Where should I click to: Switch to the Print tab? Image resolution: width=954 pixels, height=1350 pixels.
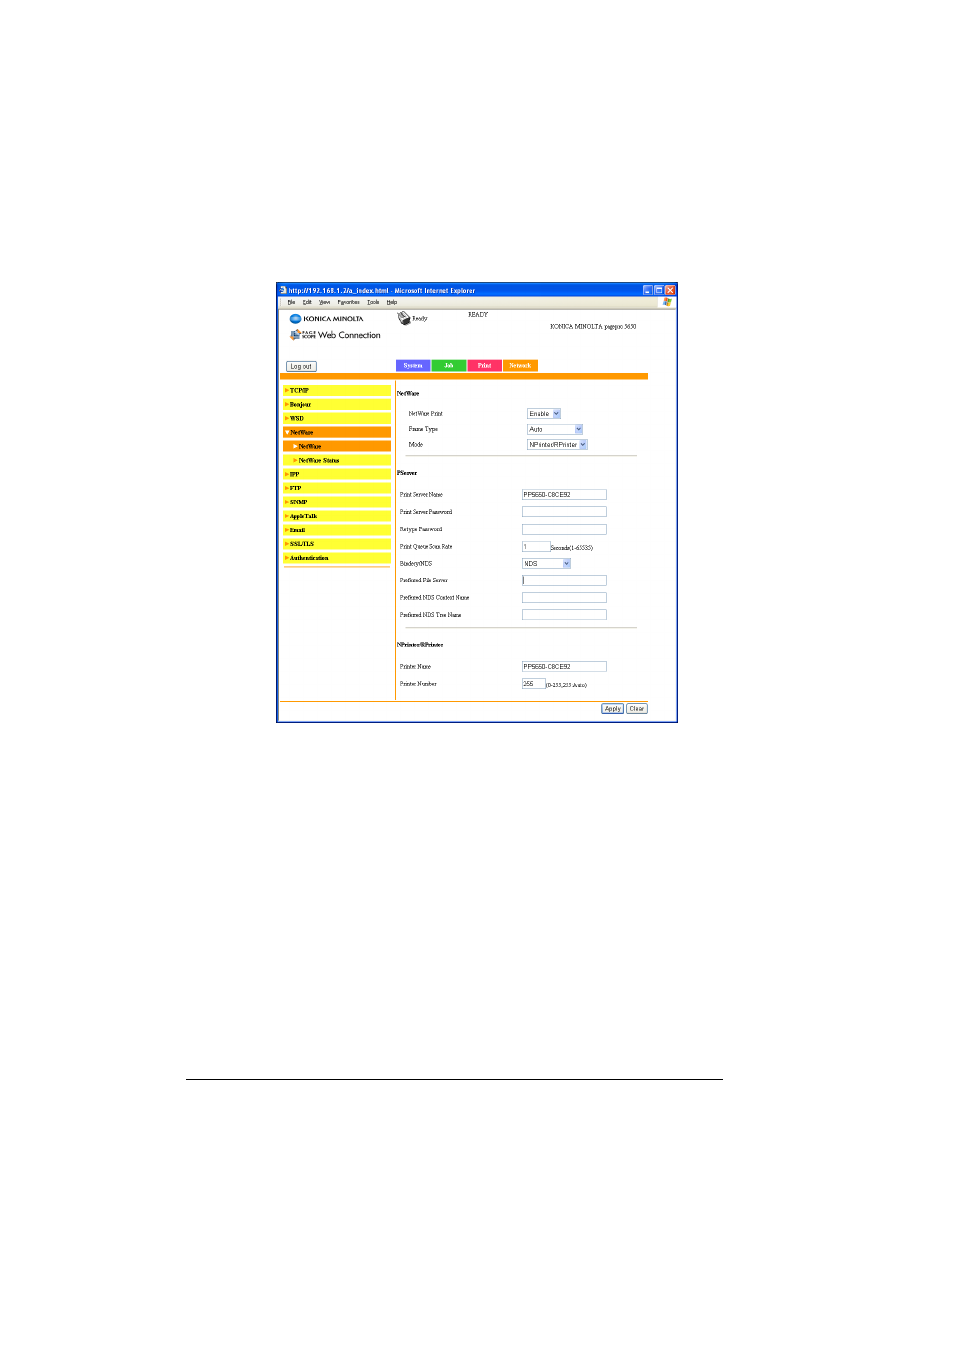pyautogui.click(x=484, y=366)
